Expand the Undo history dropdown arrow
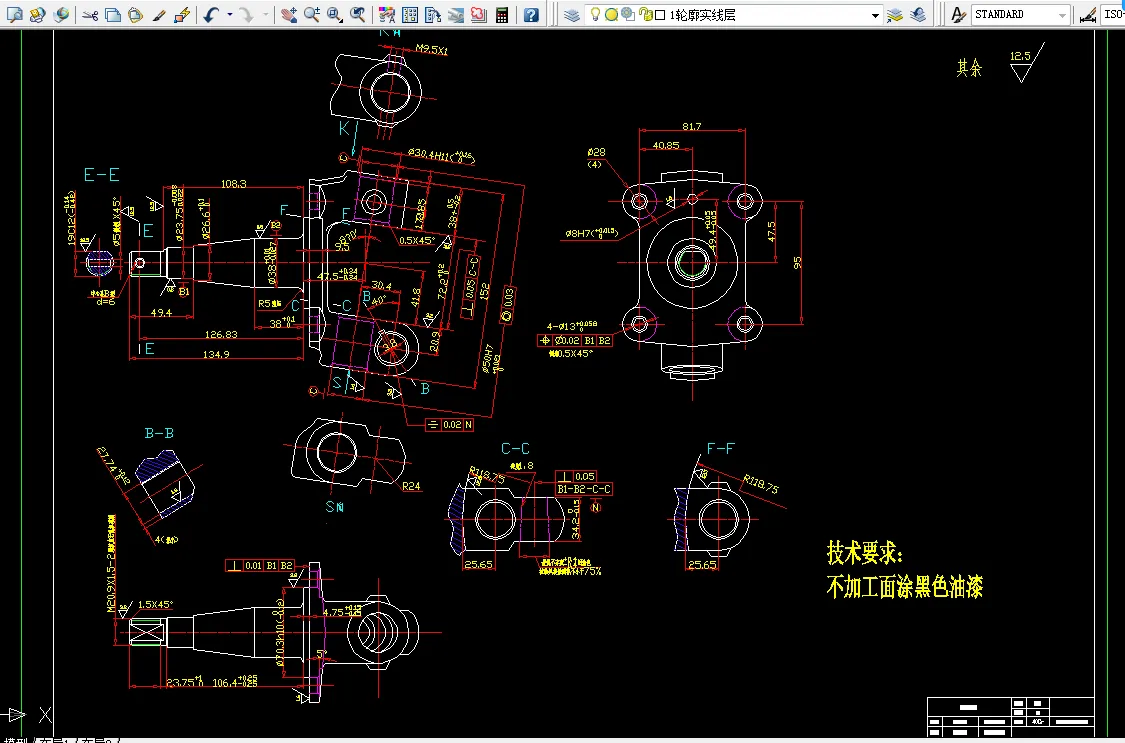The height and width of the screenshot is (743, 1125). 230,14
